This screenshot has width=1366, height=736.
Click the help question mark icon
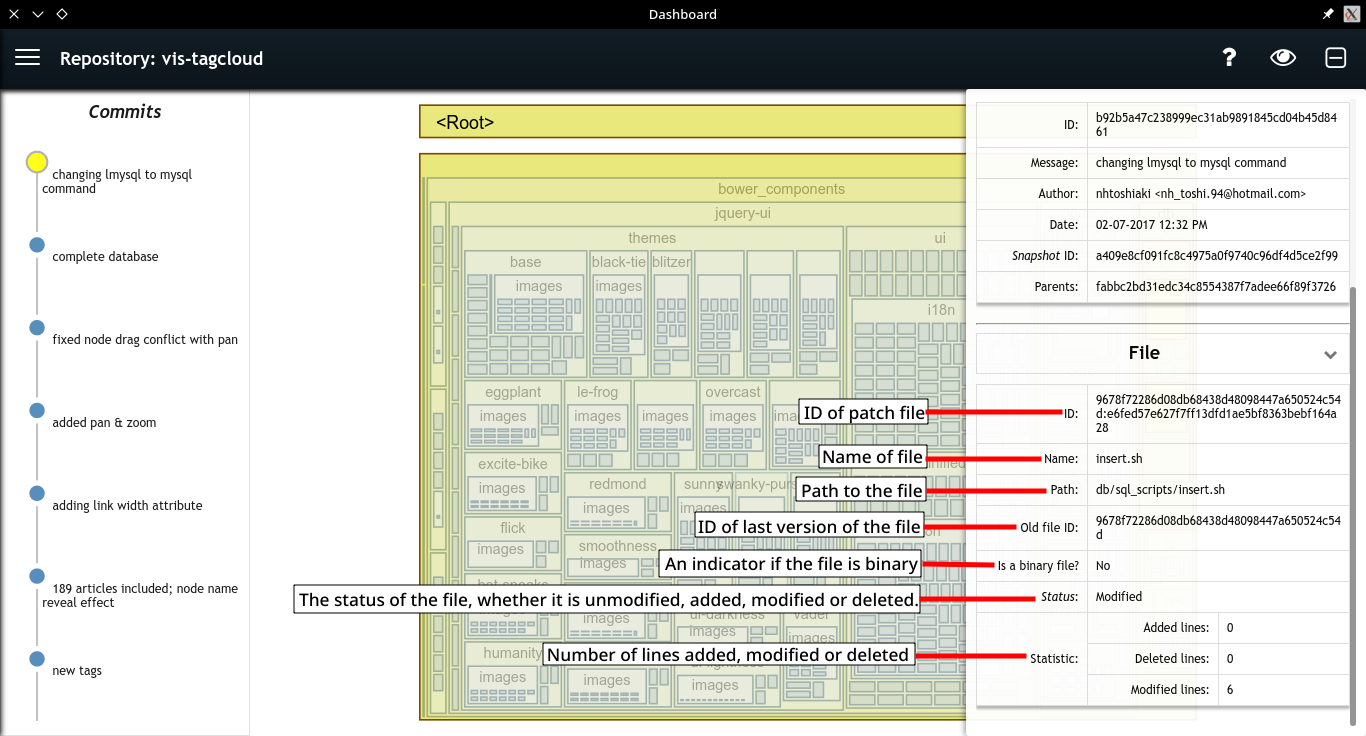1228,57
